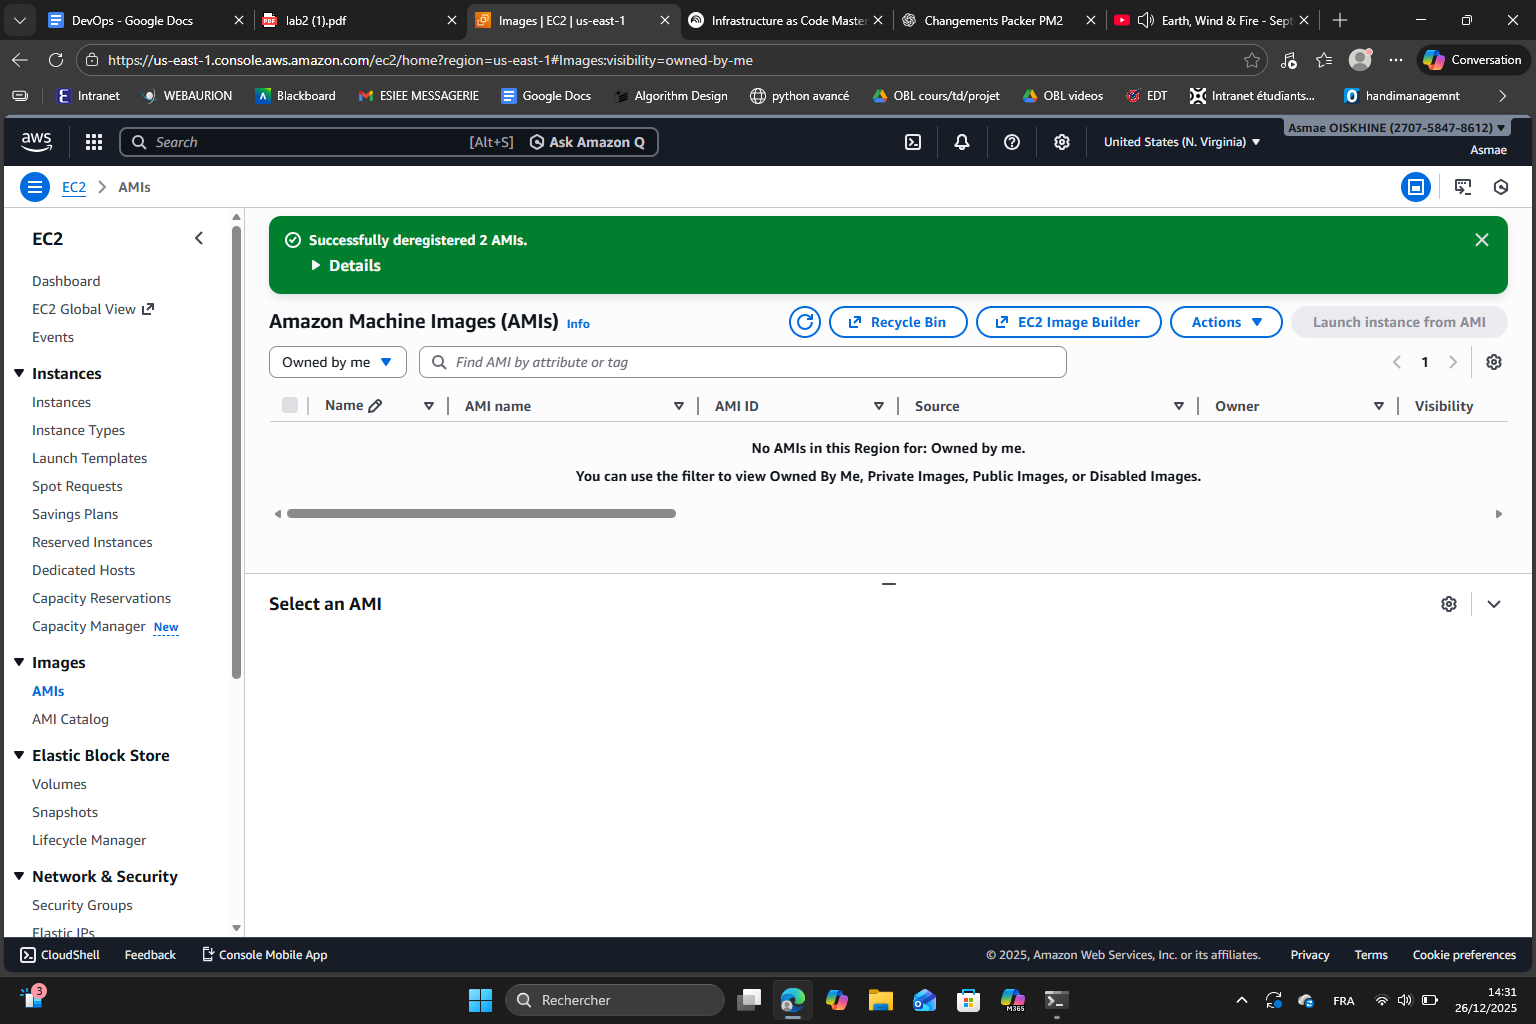Viewport: 1536px width, 1024px height.
Task: Open the United States (N. Virginia) region selector
Action: pos(1181,141)
